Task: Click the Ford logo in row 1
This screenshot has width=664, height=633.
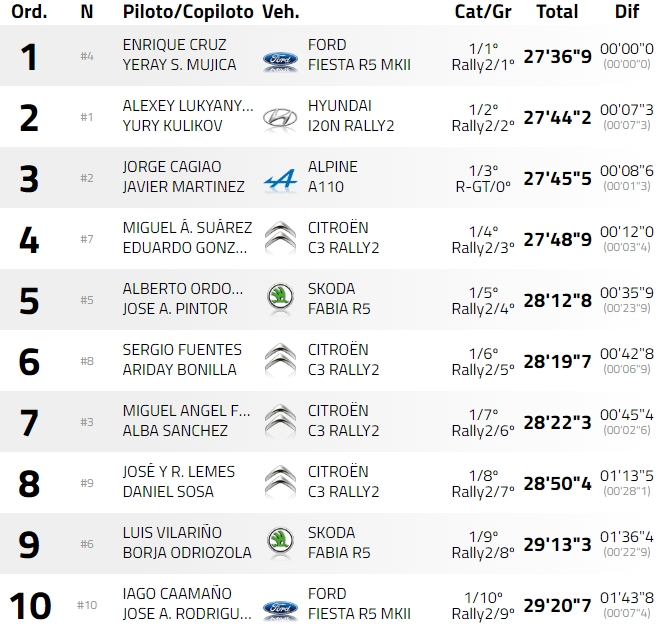Action: click(279, 59)
